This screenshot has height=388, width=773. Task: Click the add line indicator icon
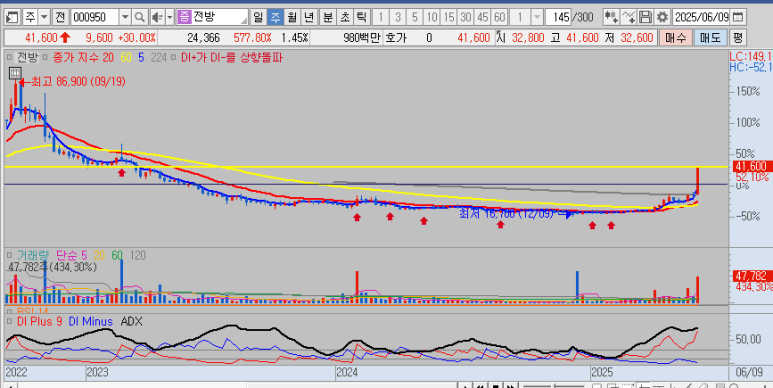(x=628, y=18)
